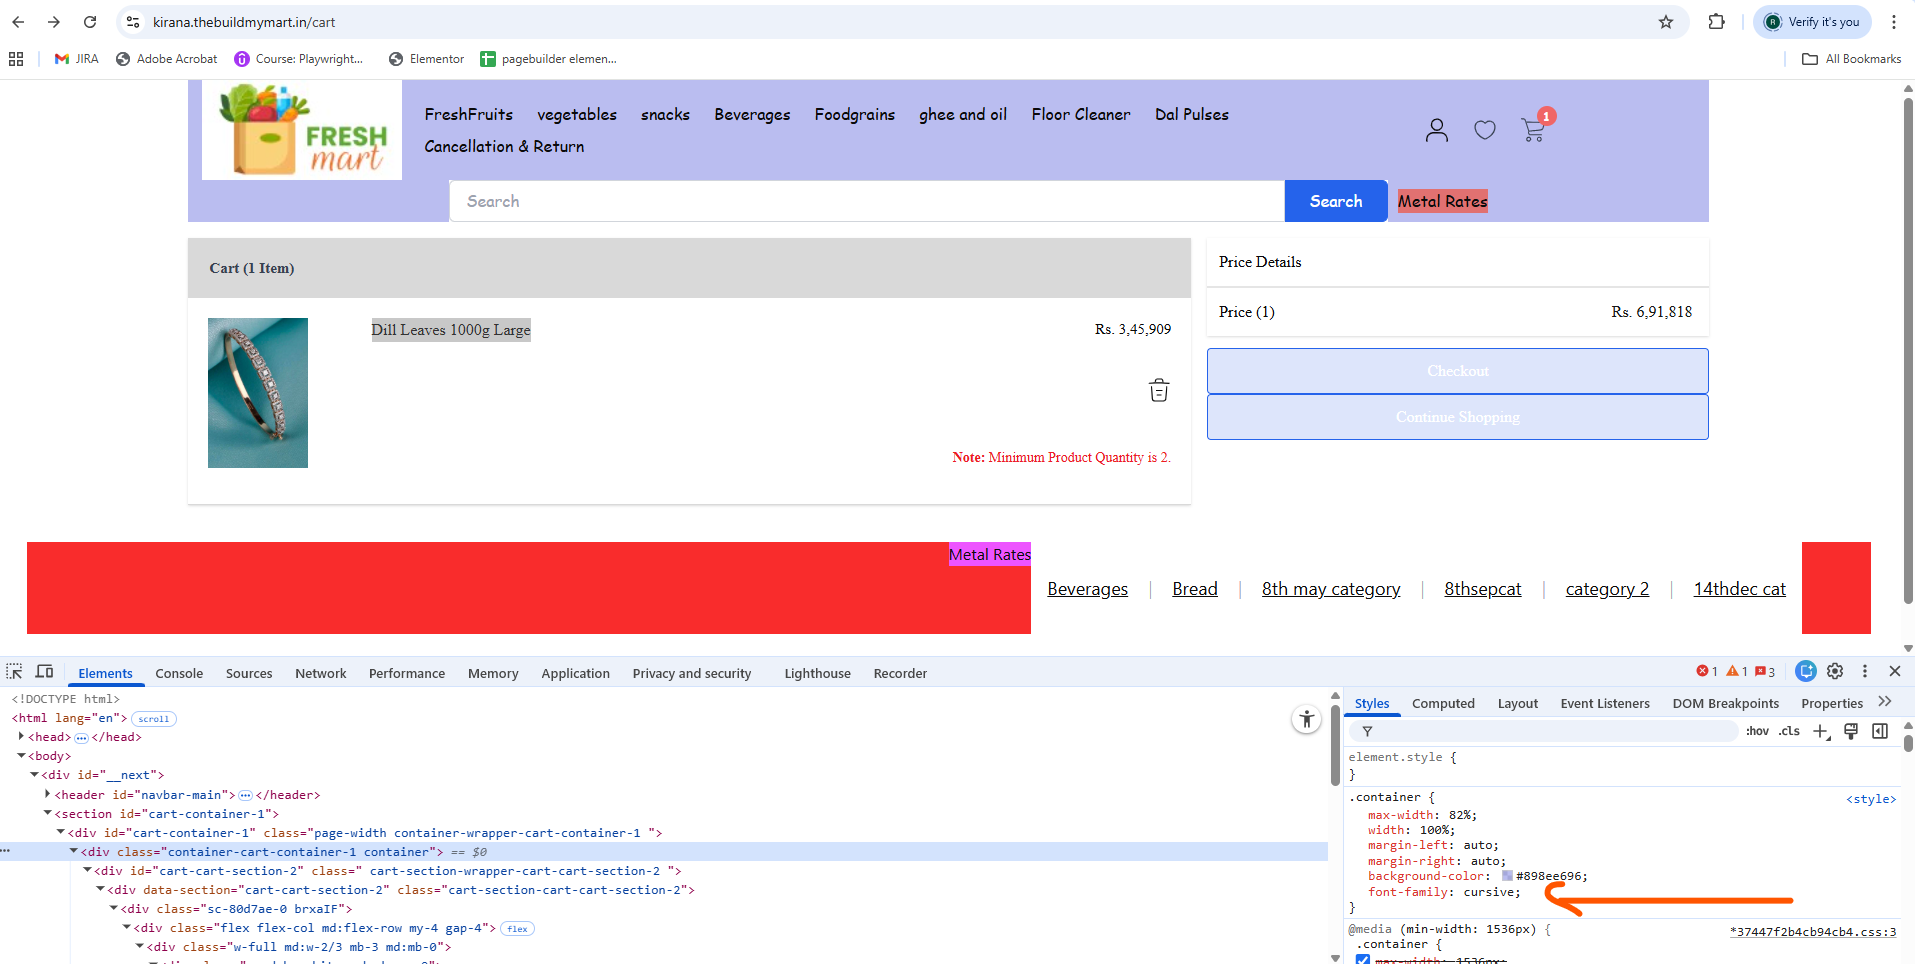
Task: Go back using the browser back arrow
Action: pyautogui.click(x=18, y=22)
